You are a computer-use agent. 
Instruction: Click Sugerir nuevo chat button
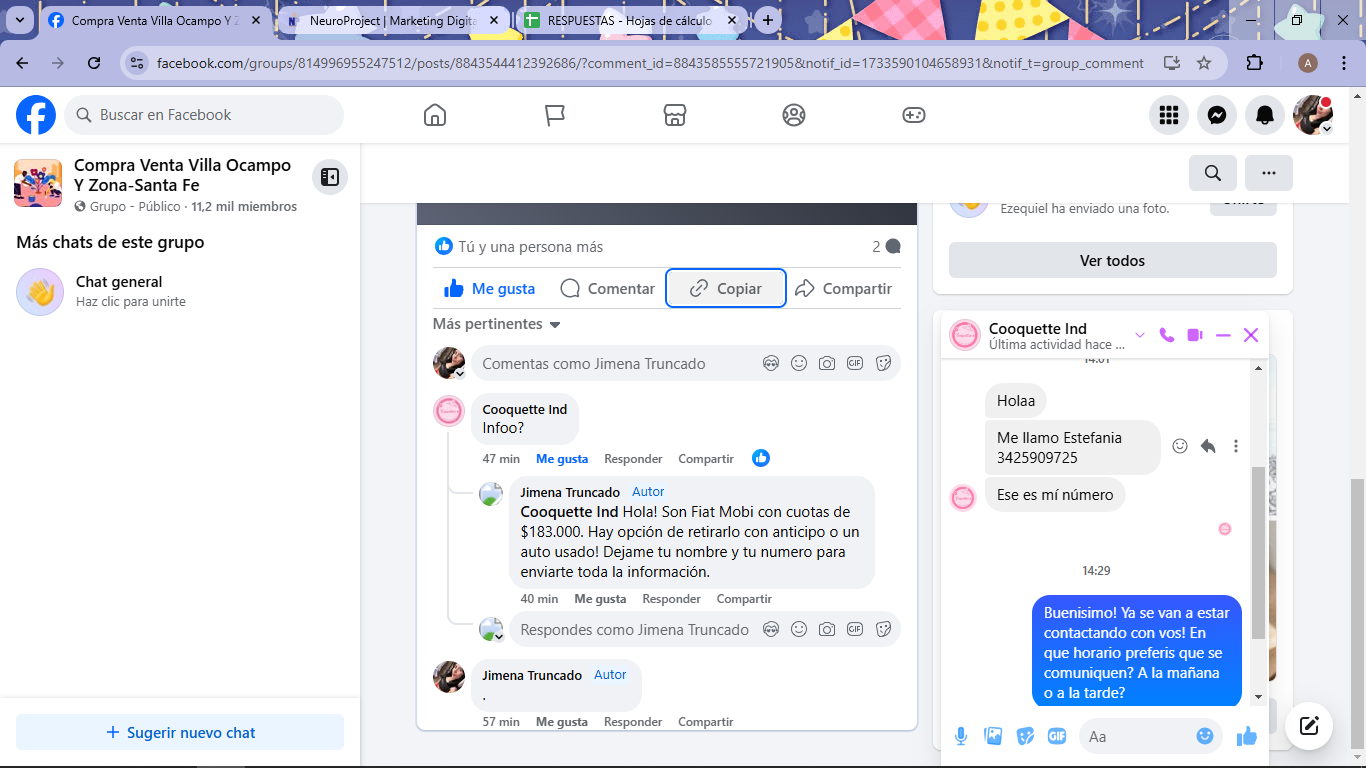(x=180, y=733)
